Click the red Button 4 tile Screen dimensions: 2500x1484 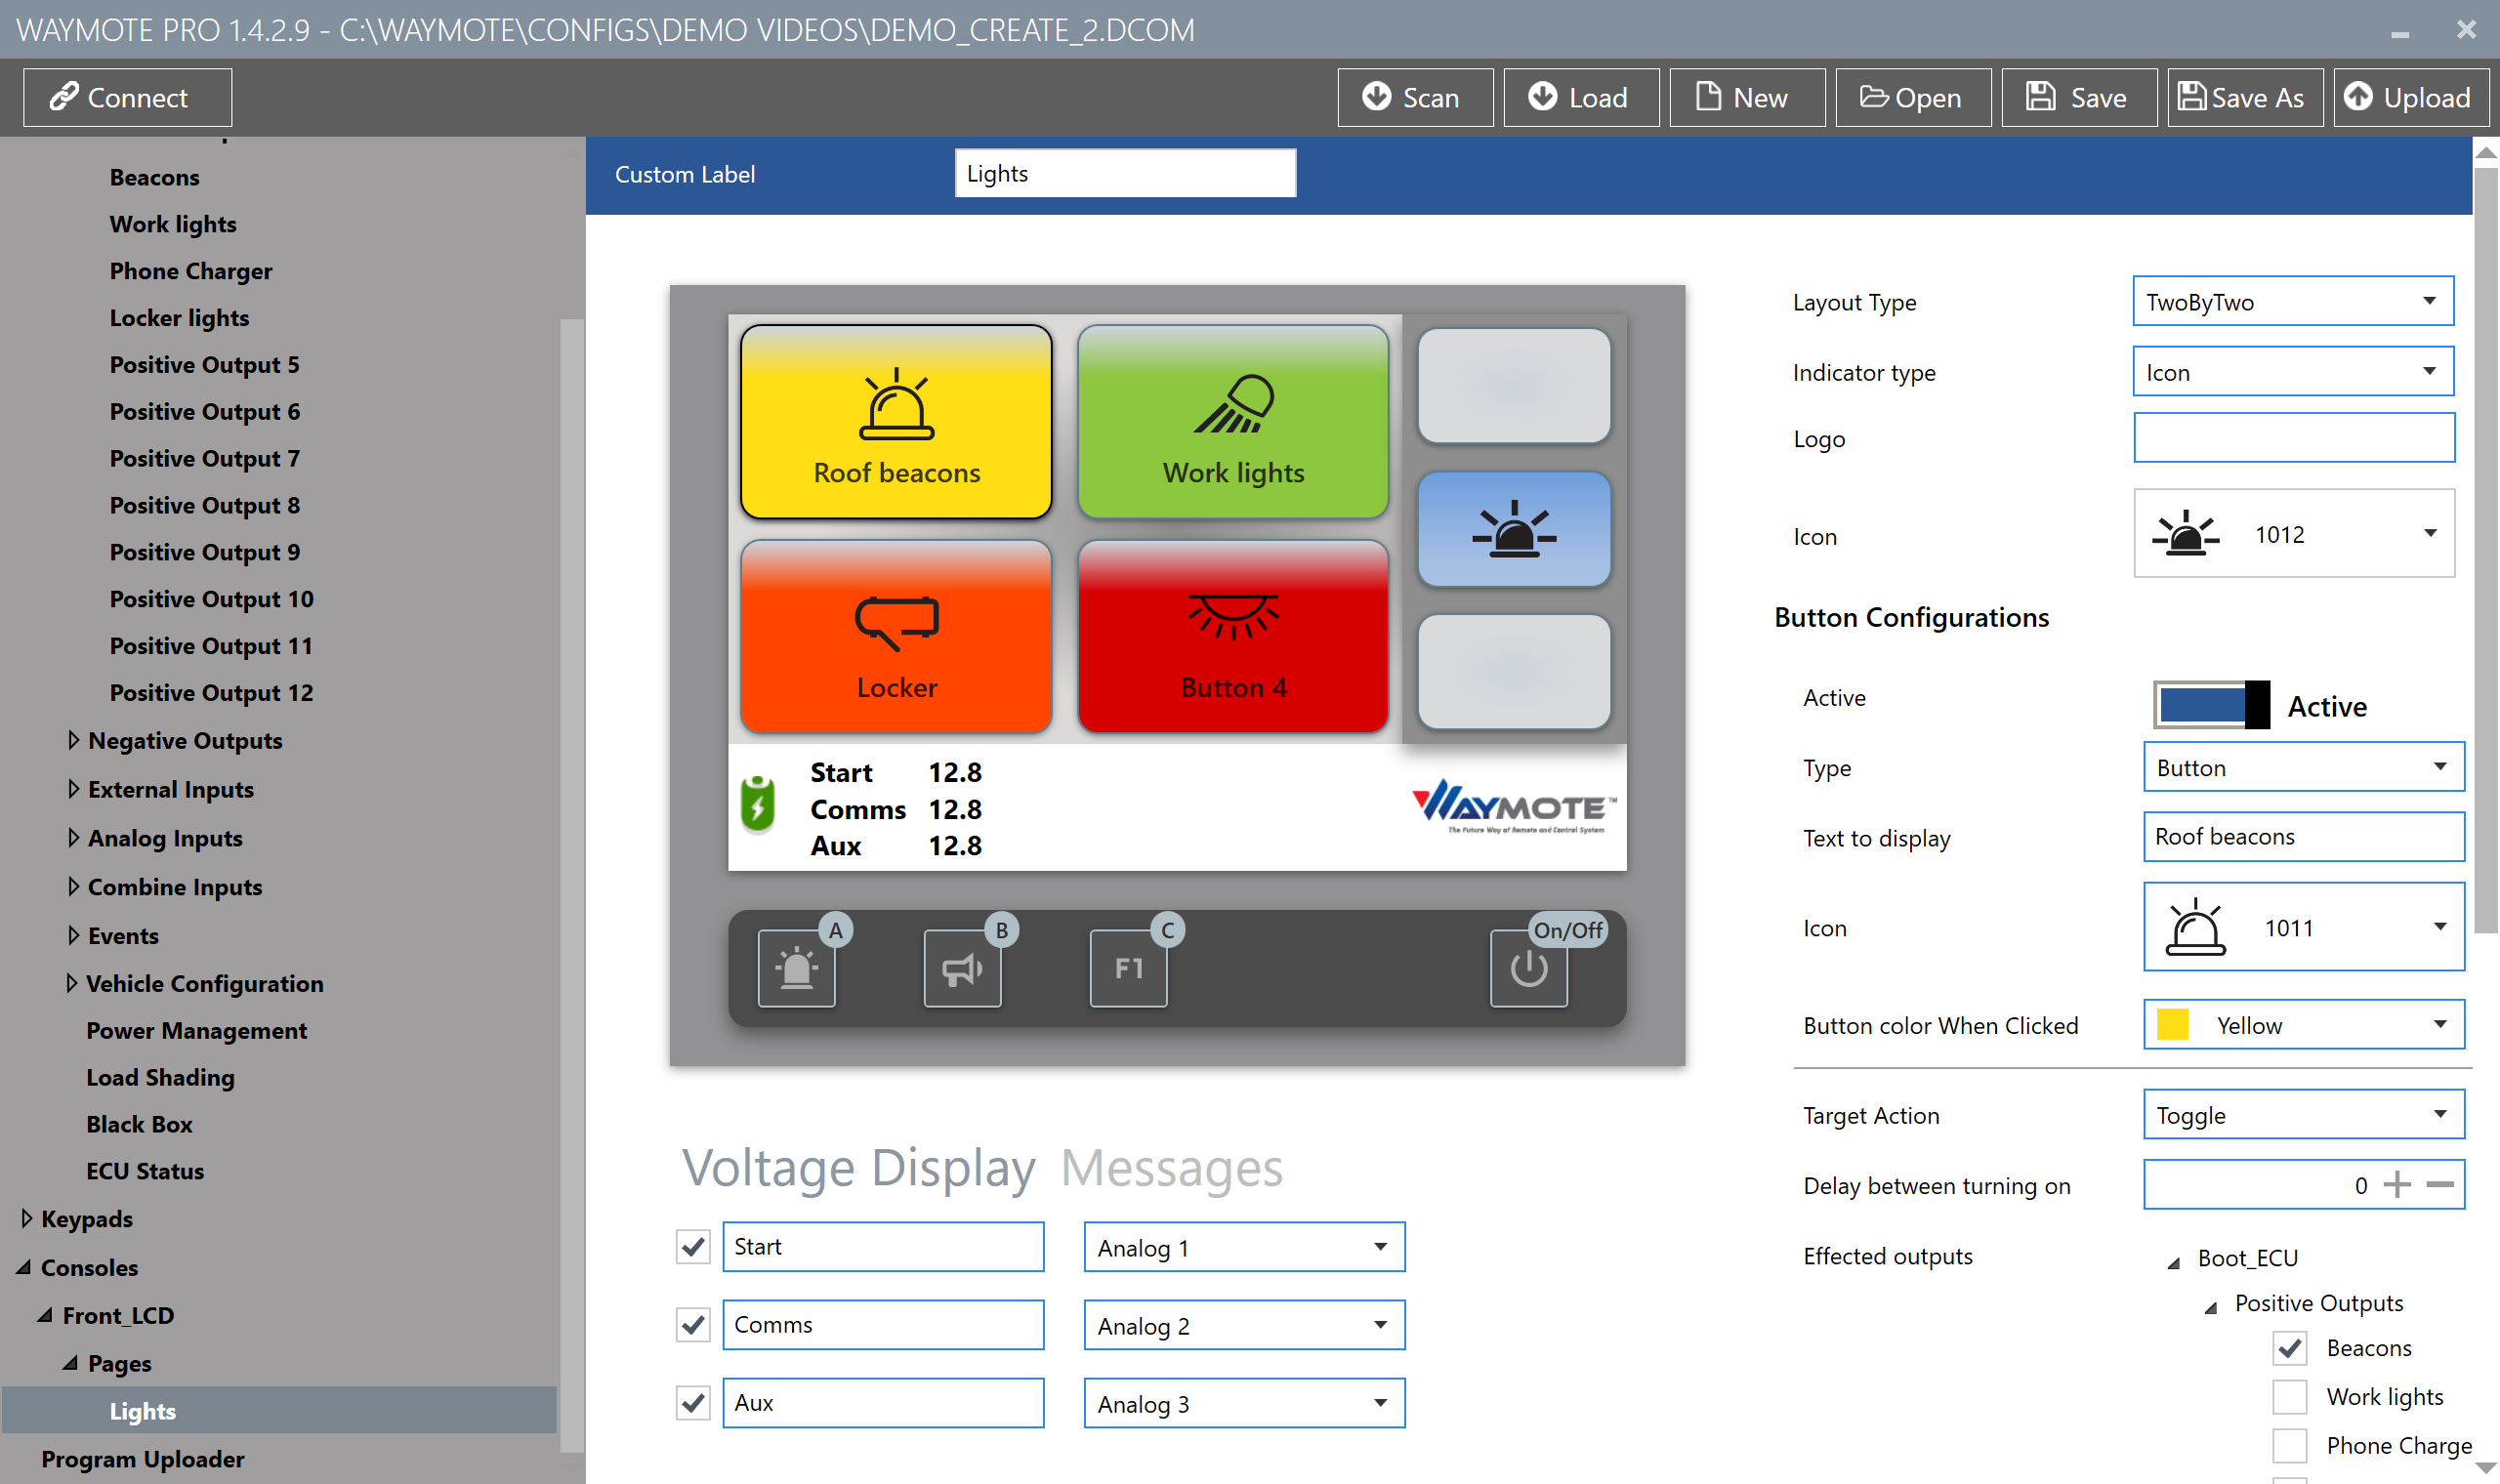click(1233, 636)
